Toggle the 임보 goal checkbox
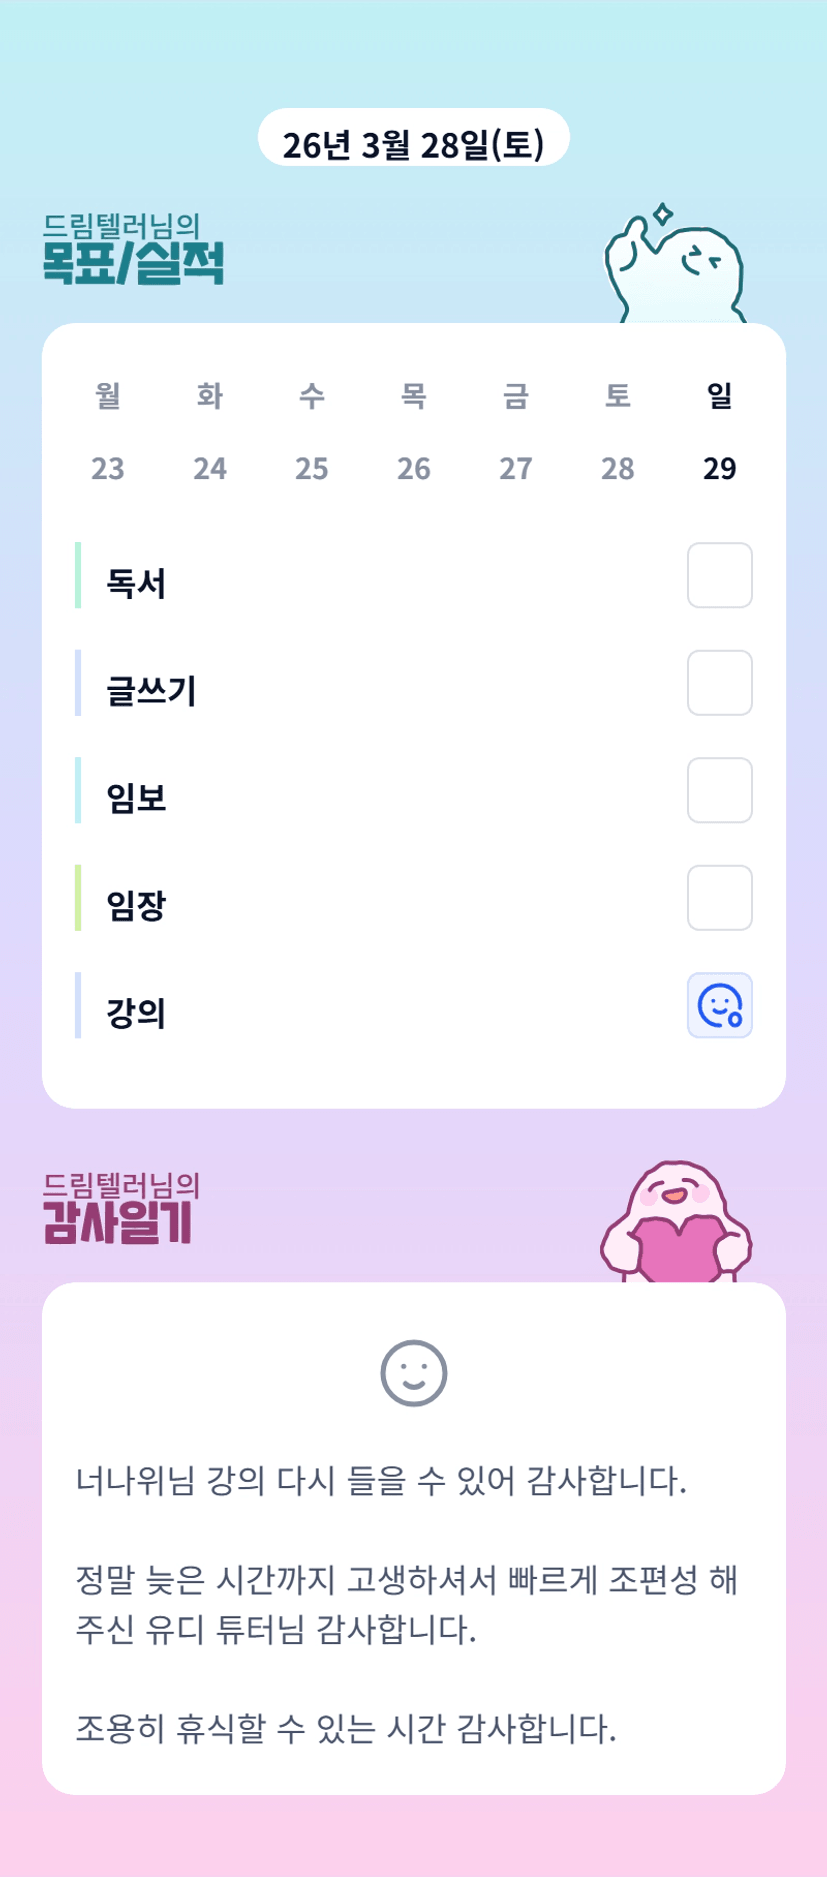This screenshot has height=1877, width=827. coord(719,790)
